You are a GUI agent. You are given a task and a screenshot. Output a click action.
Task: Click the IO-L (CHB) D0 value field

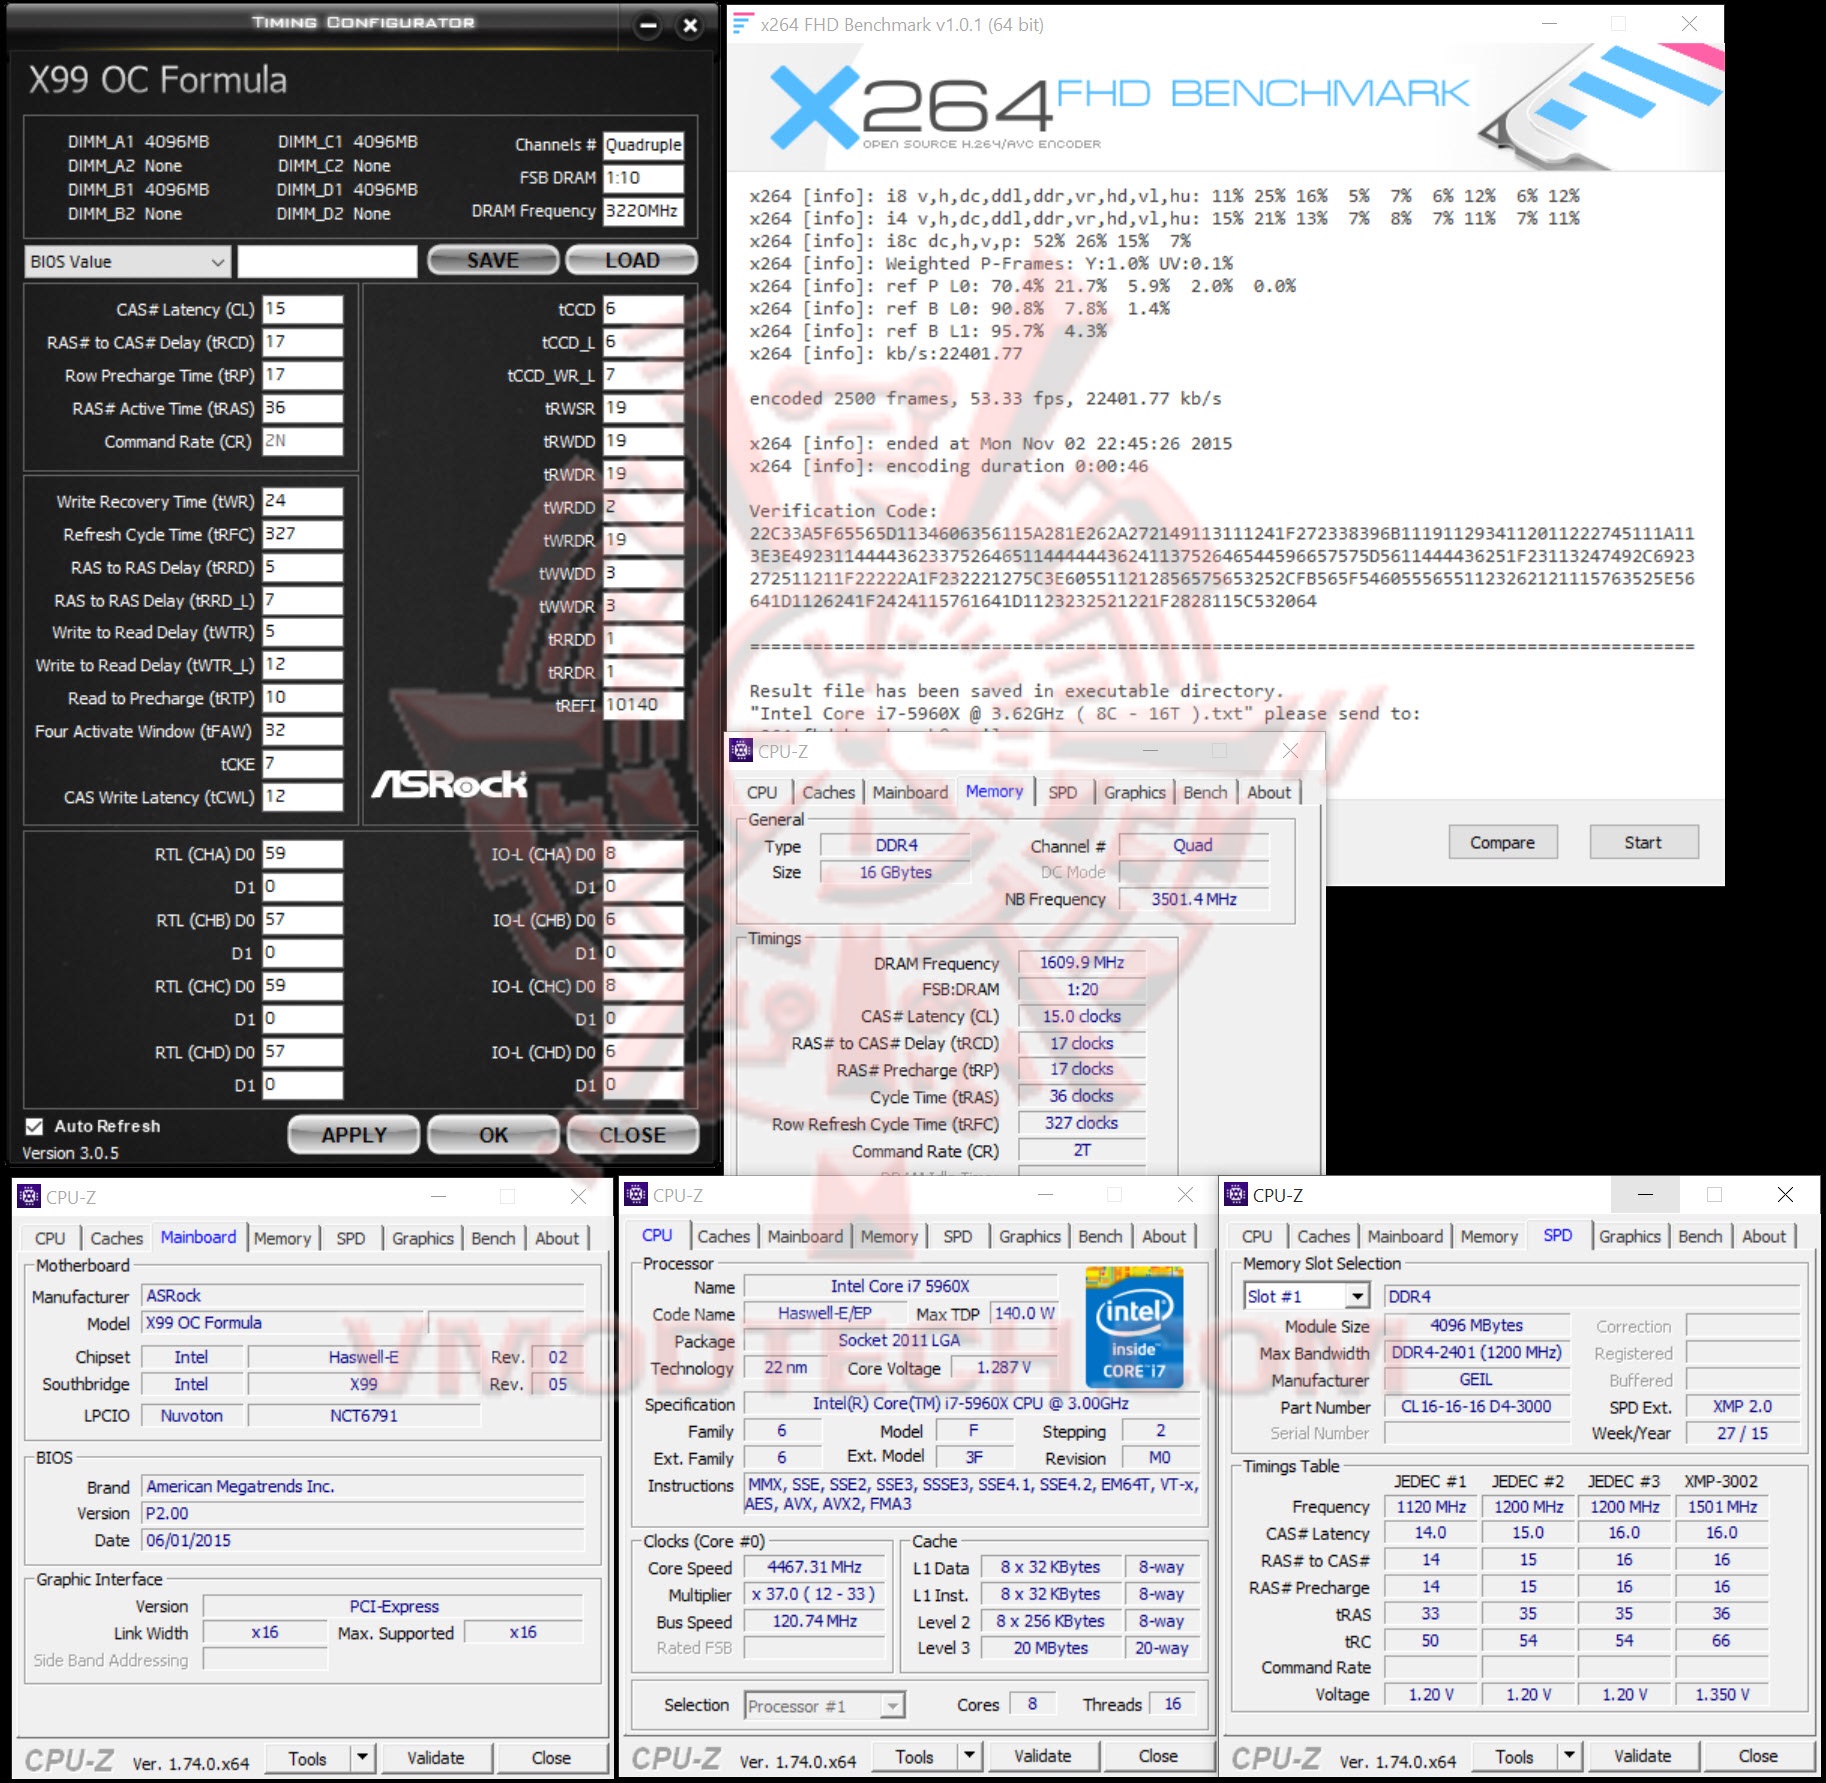click(644, 920)
